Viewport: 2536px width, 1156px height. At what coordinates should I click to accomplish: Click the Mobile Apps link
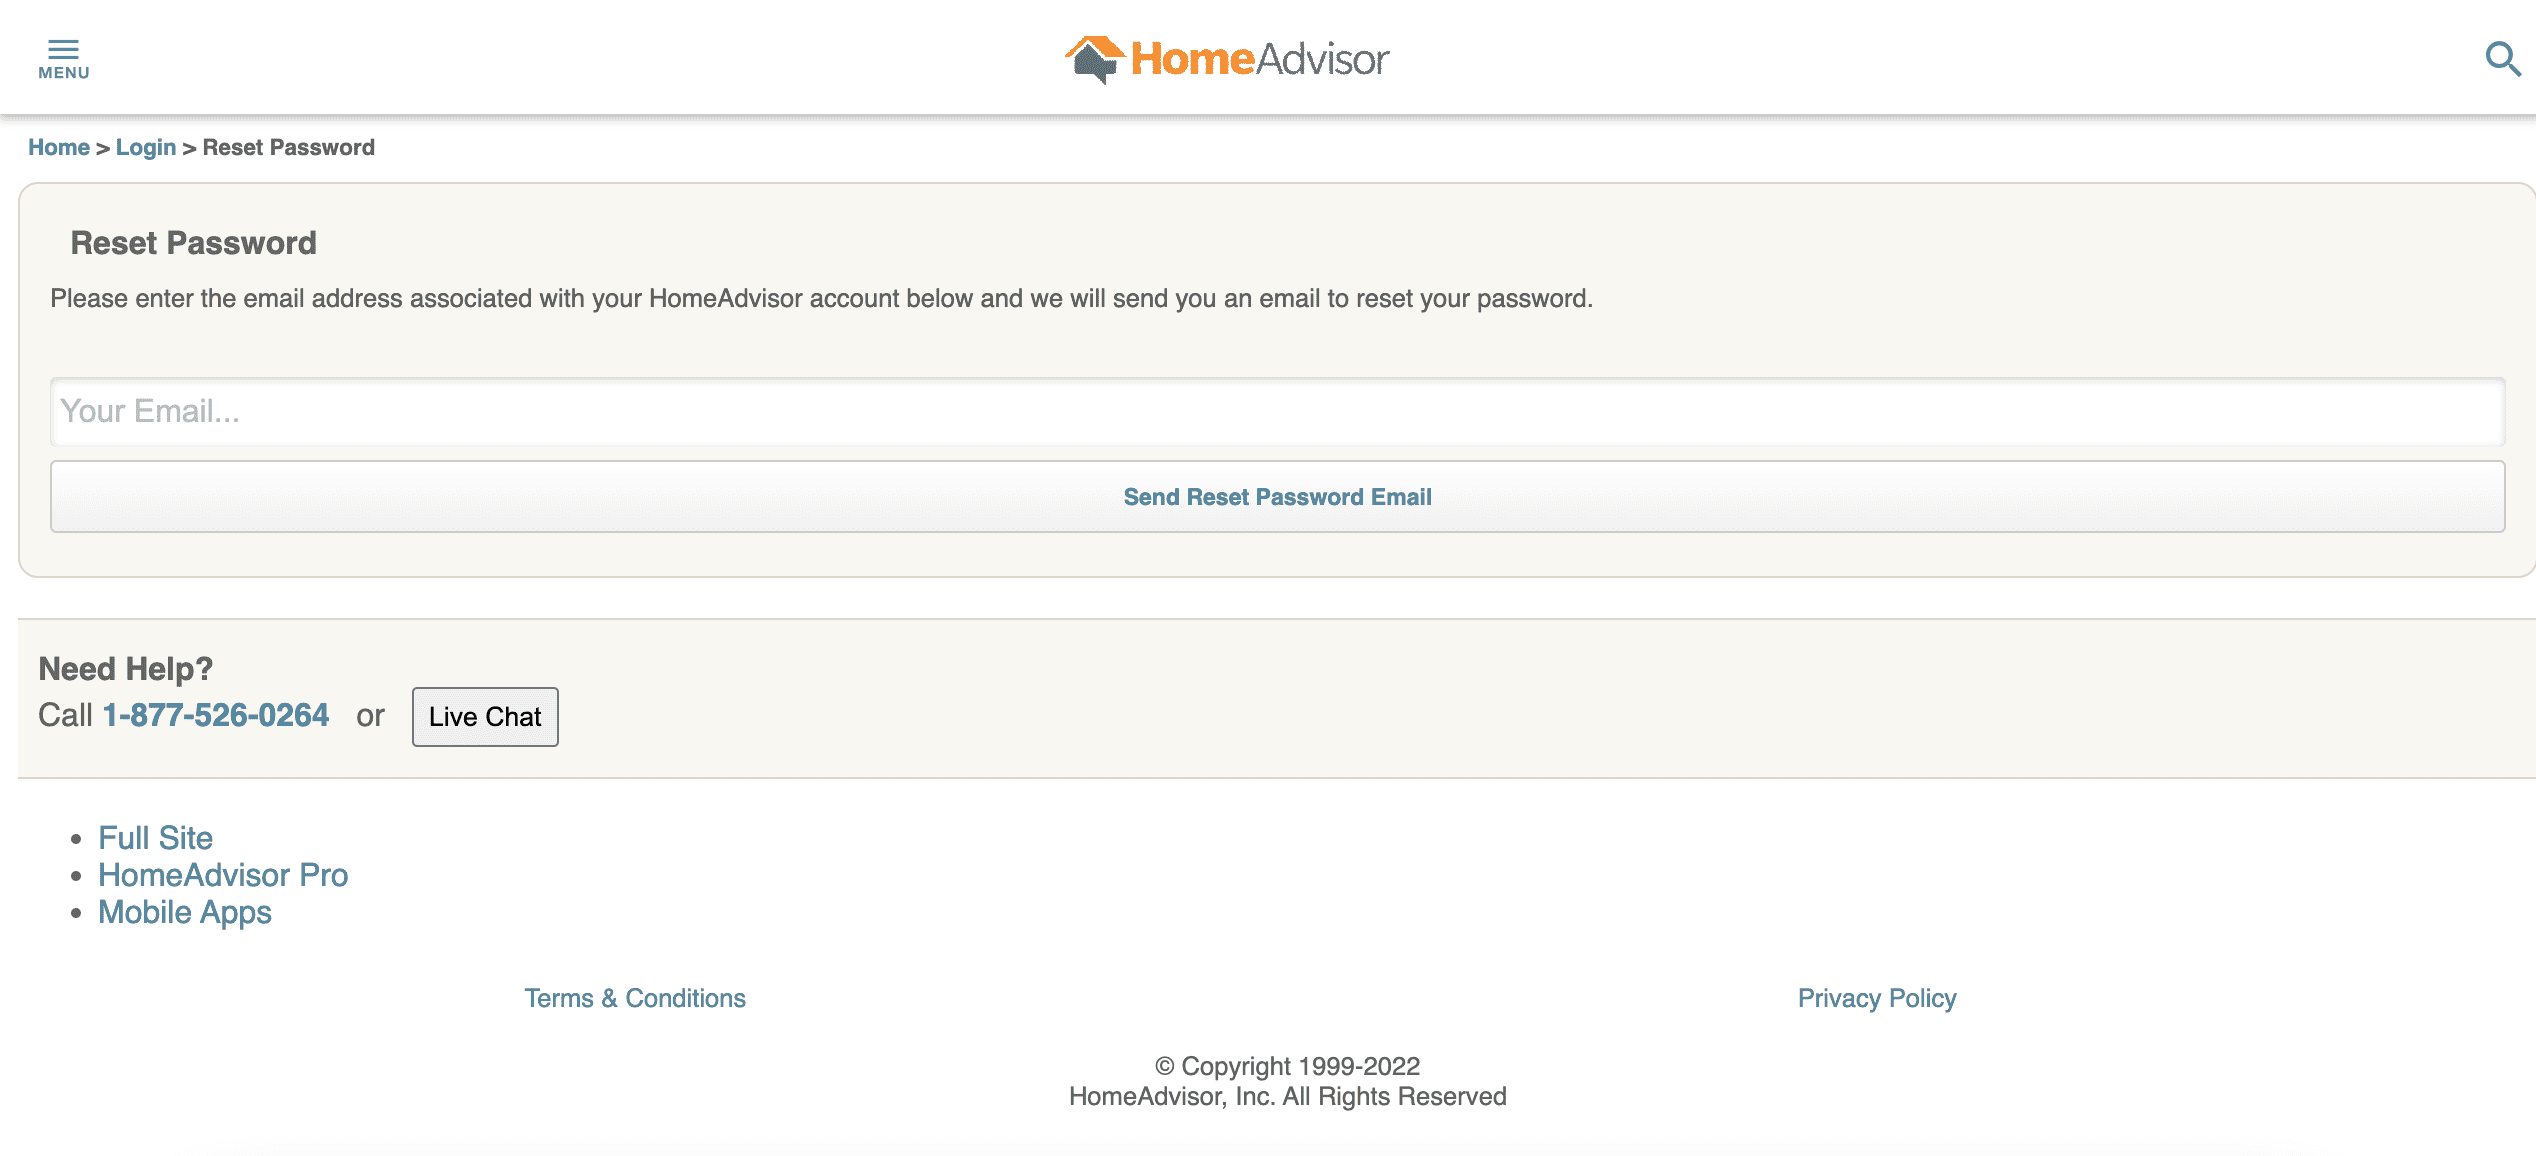[x=184, y=910]
